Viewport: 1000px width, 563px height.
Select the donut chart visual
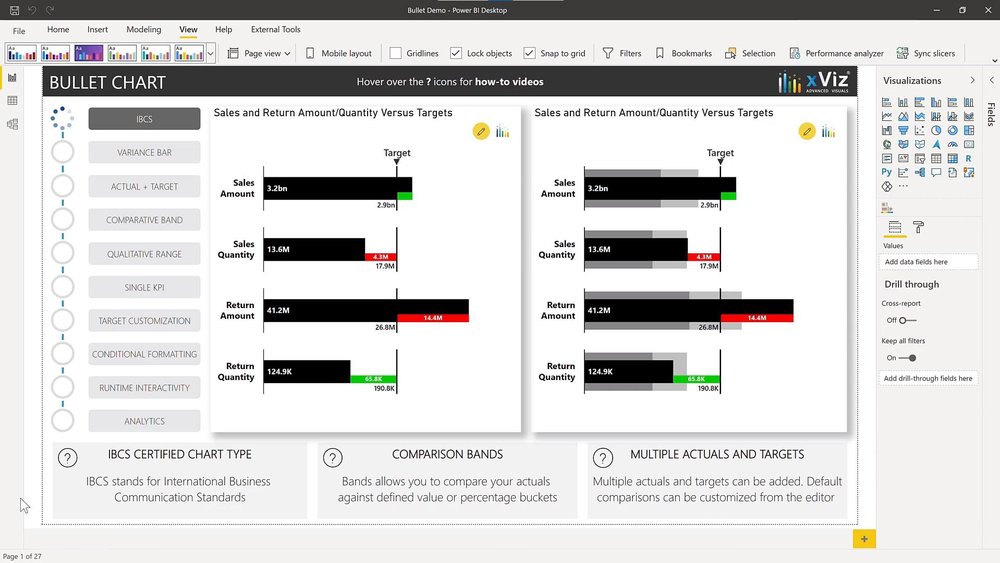click(953, 130)
